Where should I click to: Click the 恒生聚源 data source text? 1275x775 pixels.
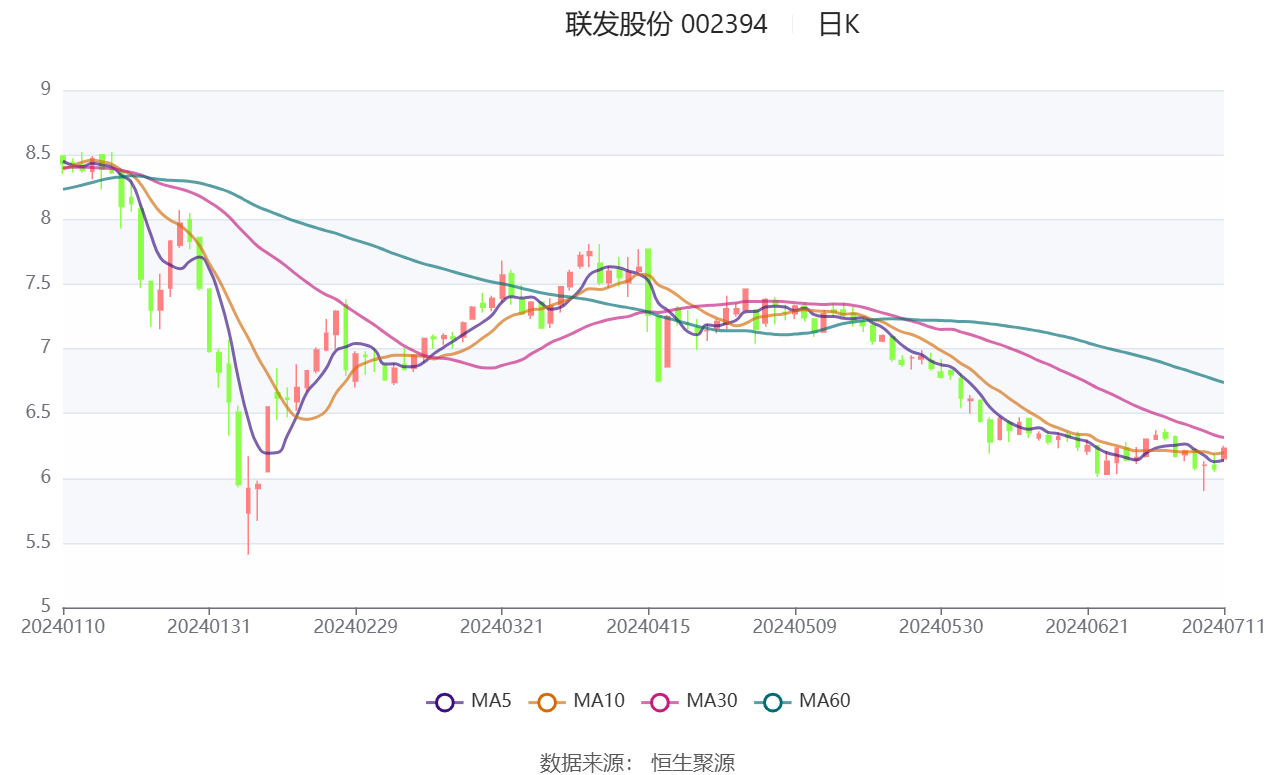693,763
